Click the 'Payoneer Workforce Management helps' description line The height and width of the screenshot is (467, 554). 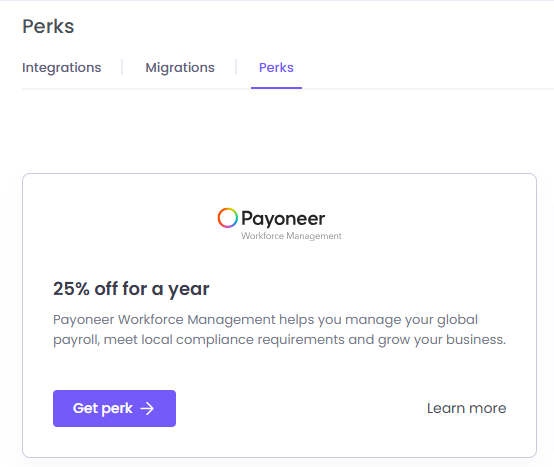pos(265,320)
